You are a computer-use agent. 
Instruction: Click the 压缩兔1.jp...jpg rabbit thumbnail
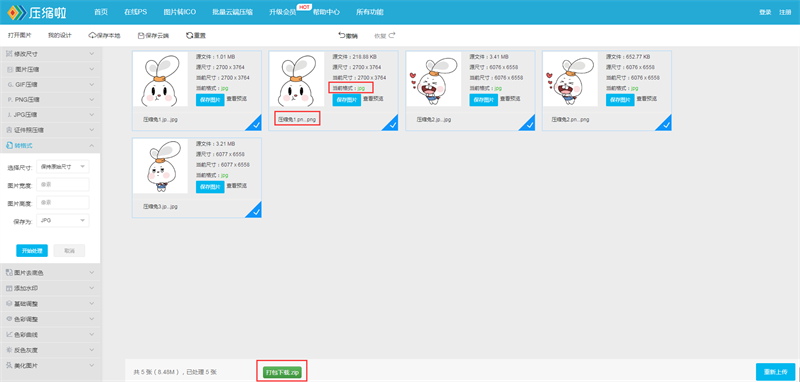(x=161, y=80)
